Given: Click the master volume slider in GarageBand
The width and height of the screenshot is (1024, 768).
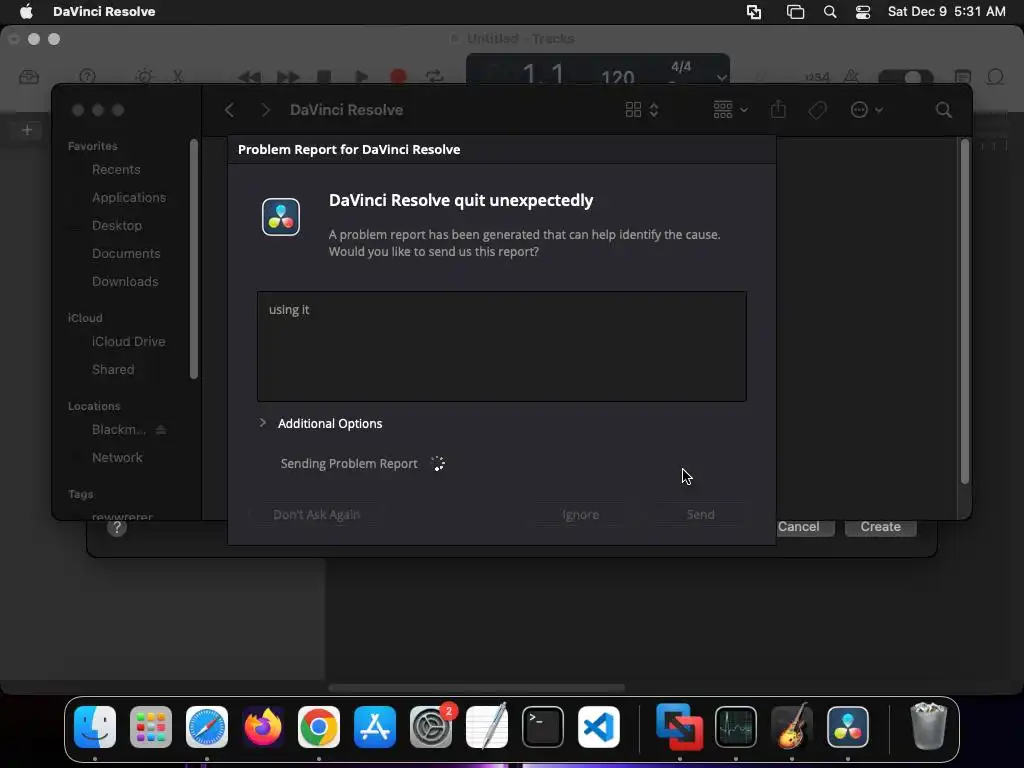Looking at the screenshot, I should pos(905,78).
